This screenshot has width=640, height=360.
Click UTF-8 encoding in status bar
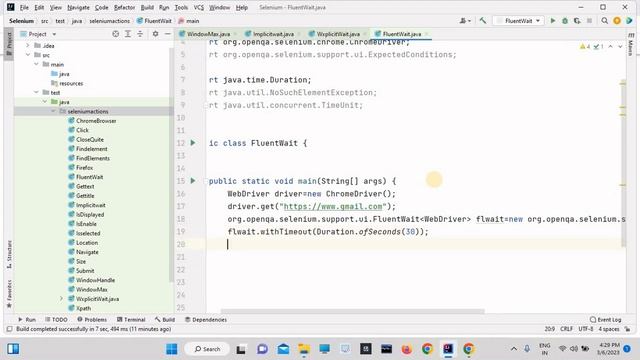[585, 329]
